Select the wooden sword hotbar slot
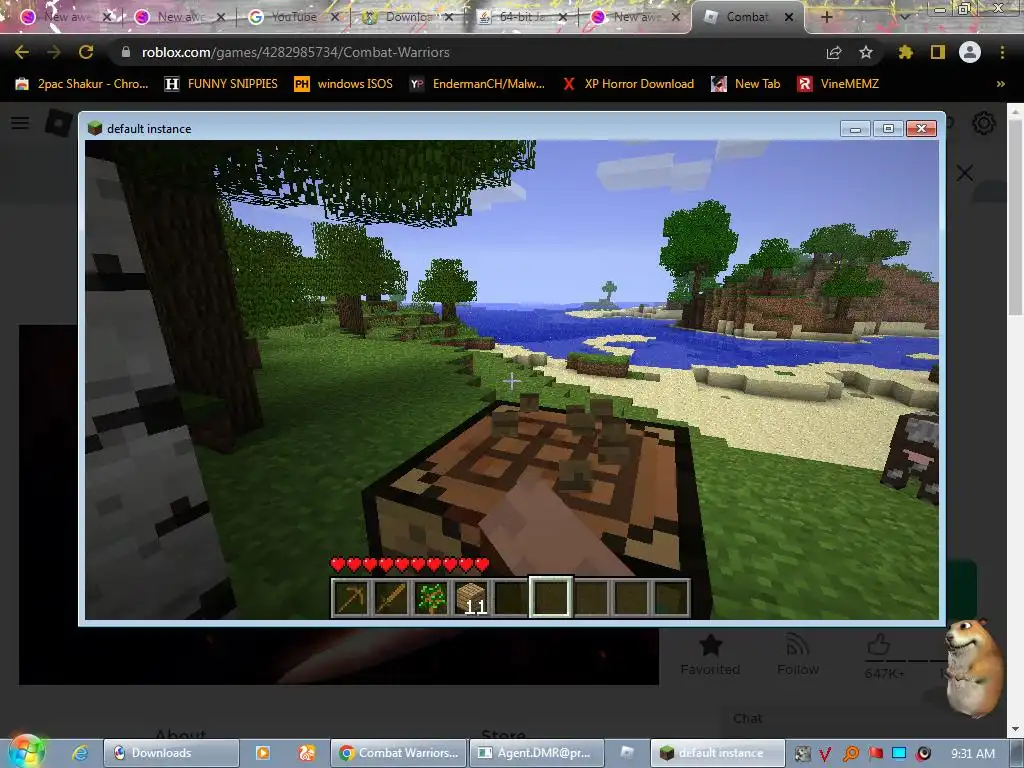 coord(391,598)
